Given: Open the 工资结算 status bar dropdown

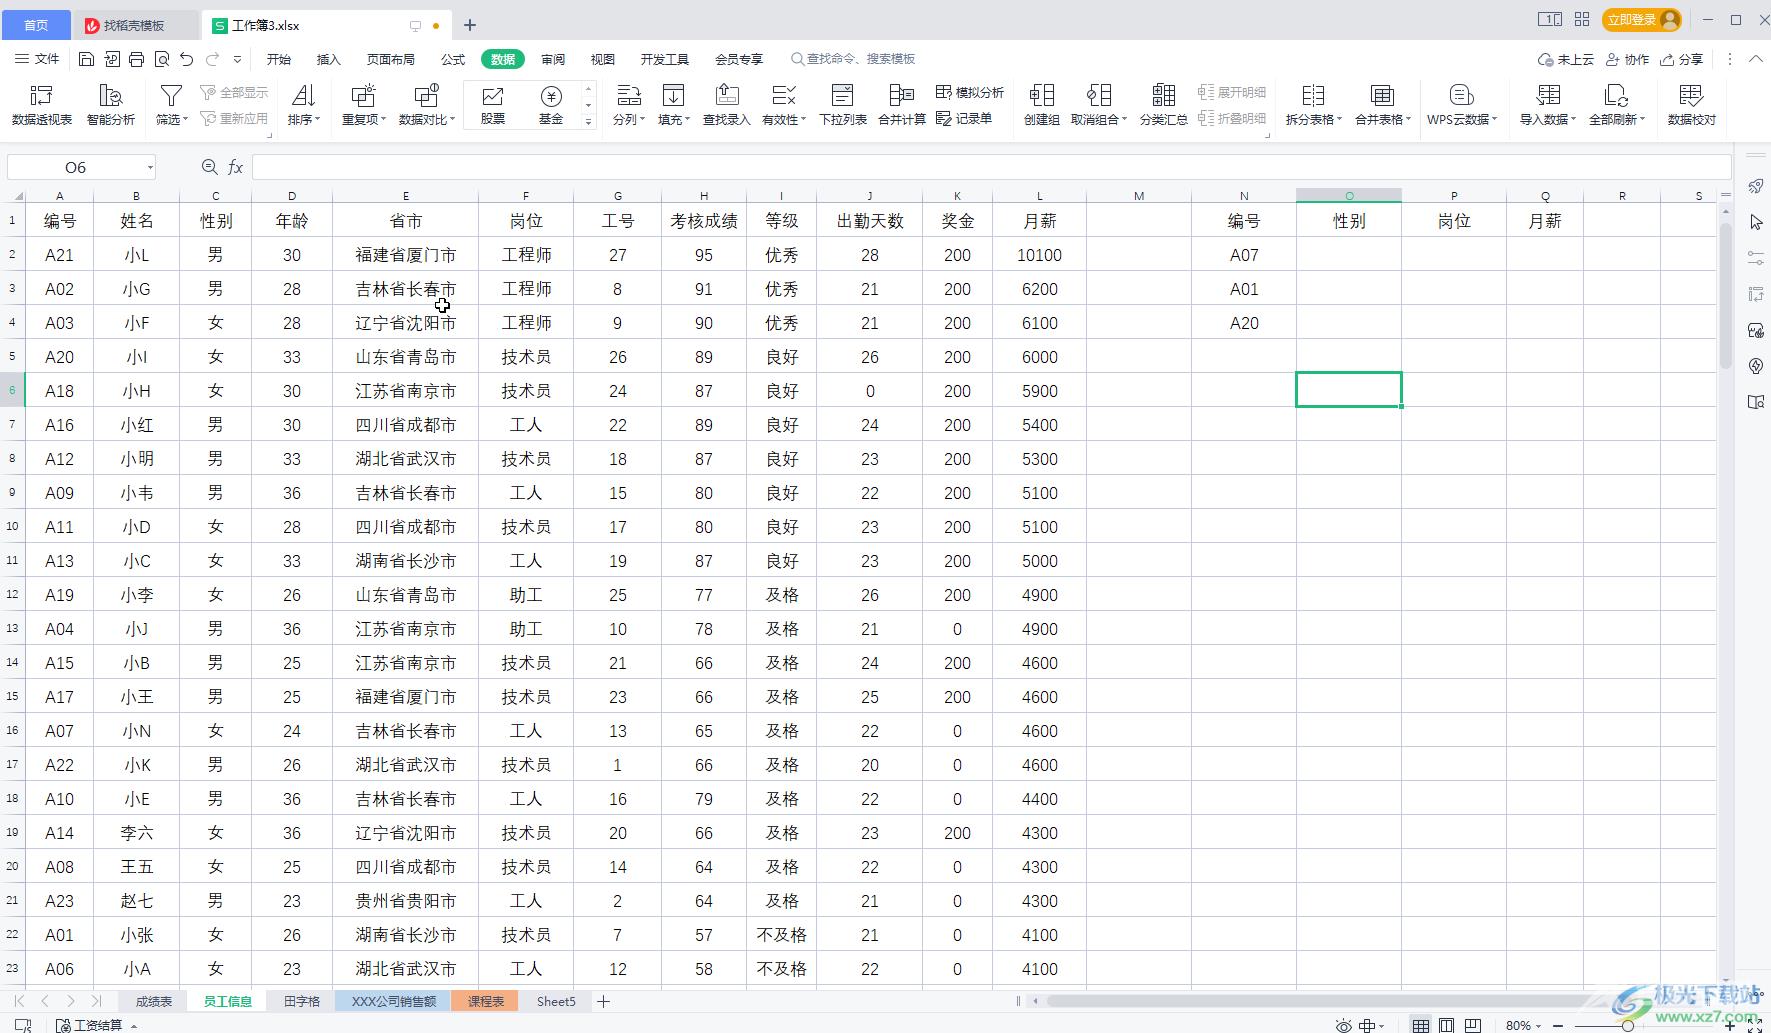Looking at the screenshot, I should point(97,1025).
